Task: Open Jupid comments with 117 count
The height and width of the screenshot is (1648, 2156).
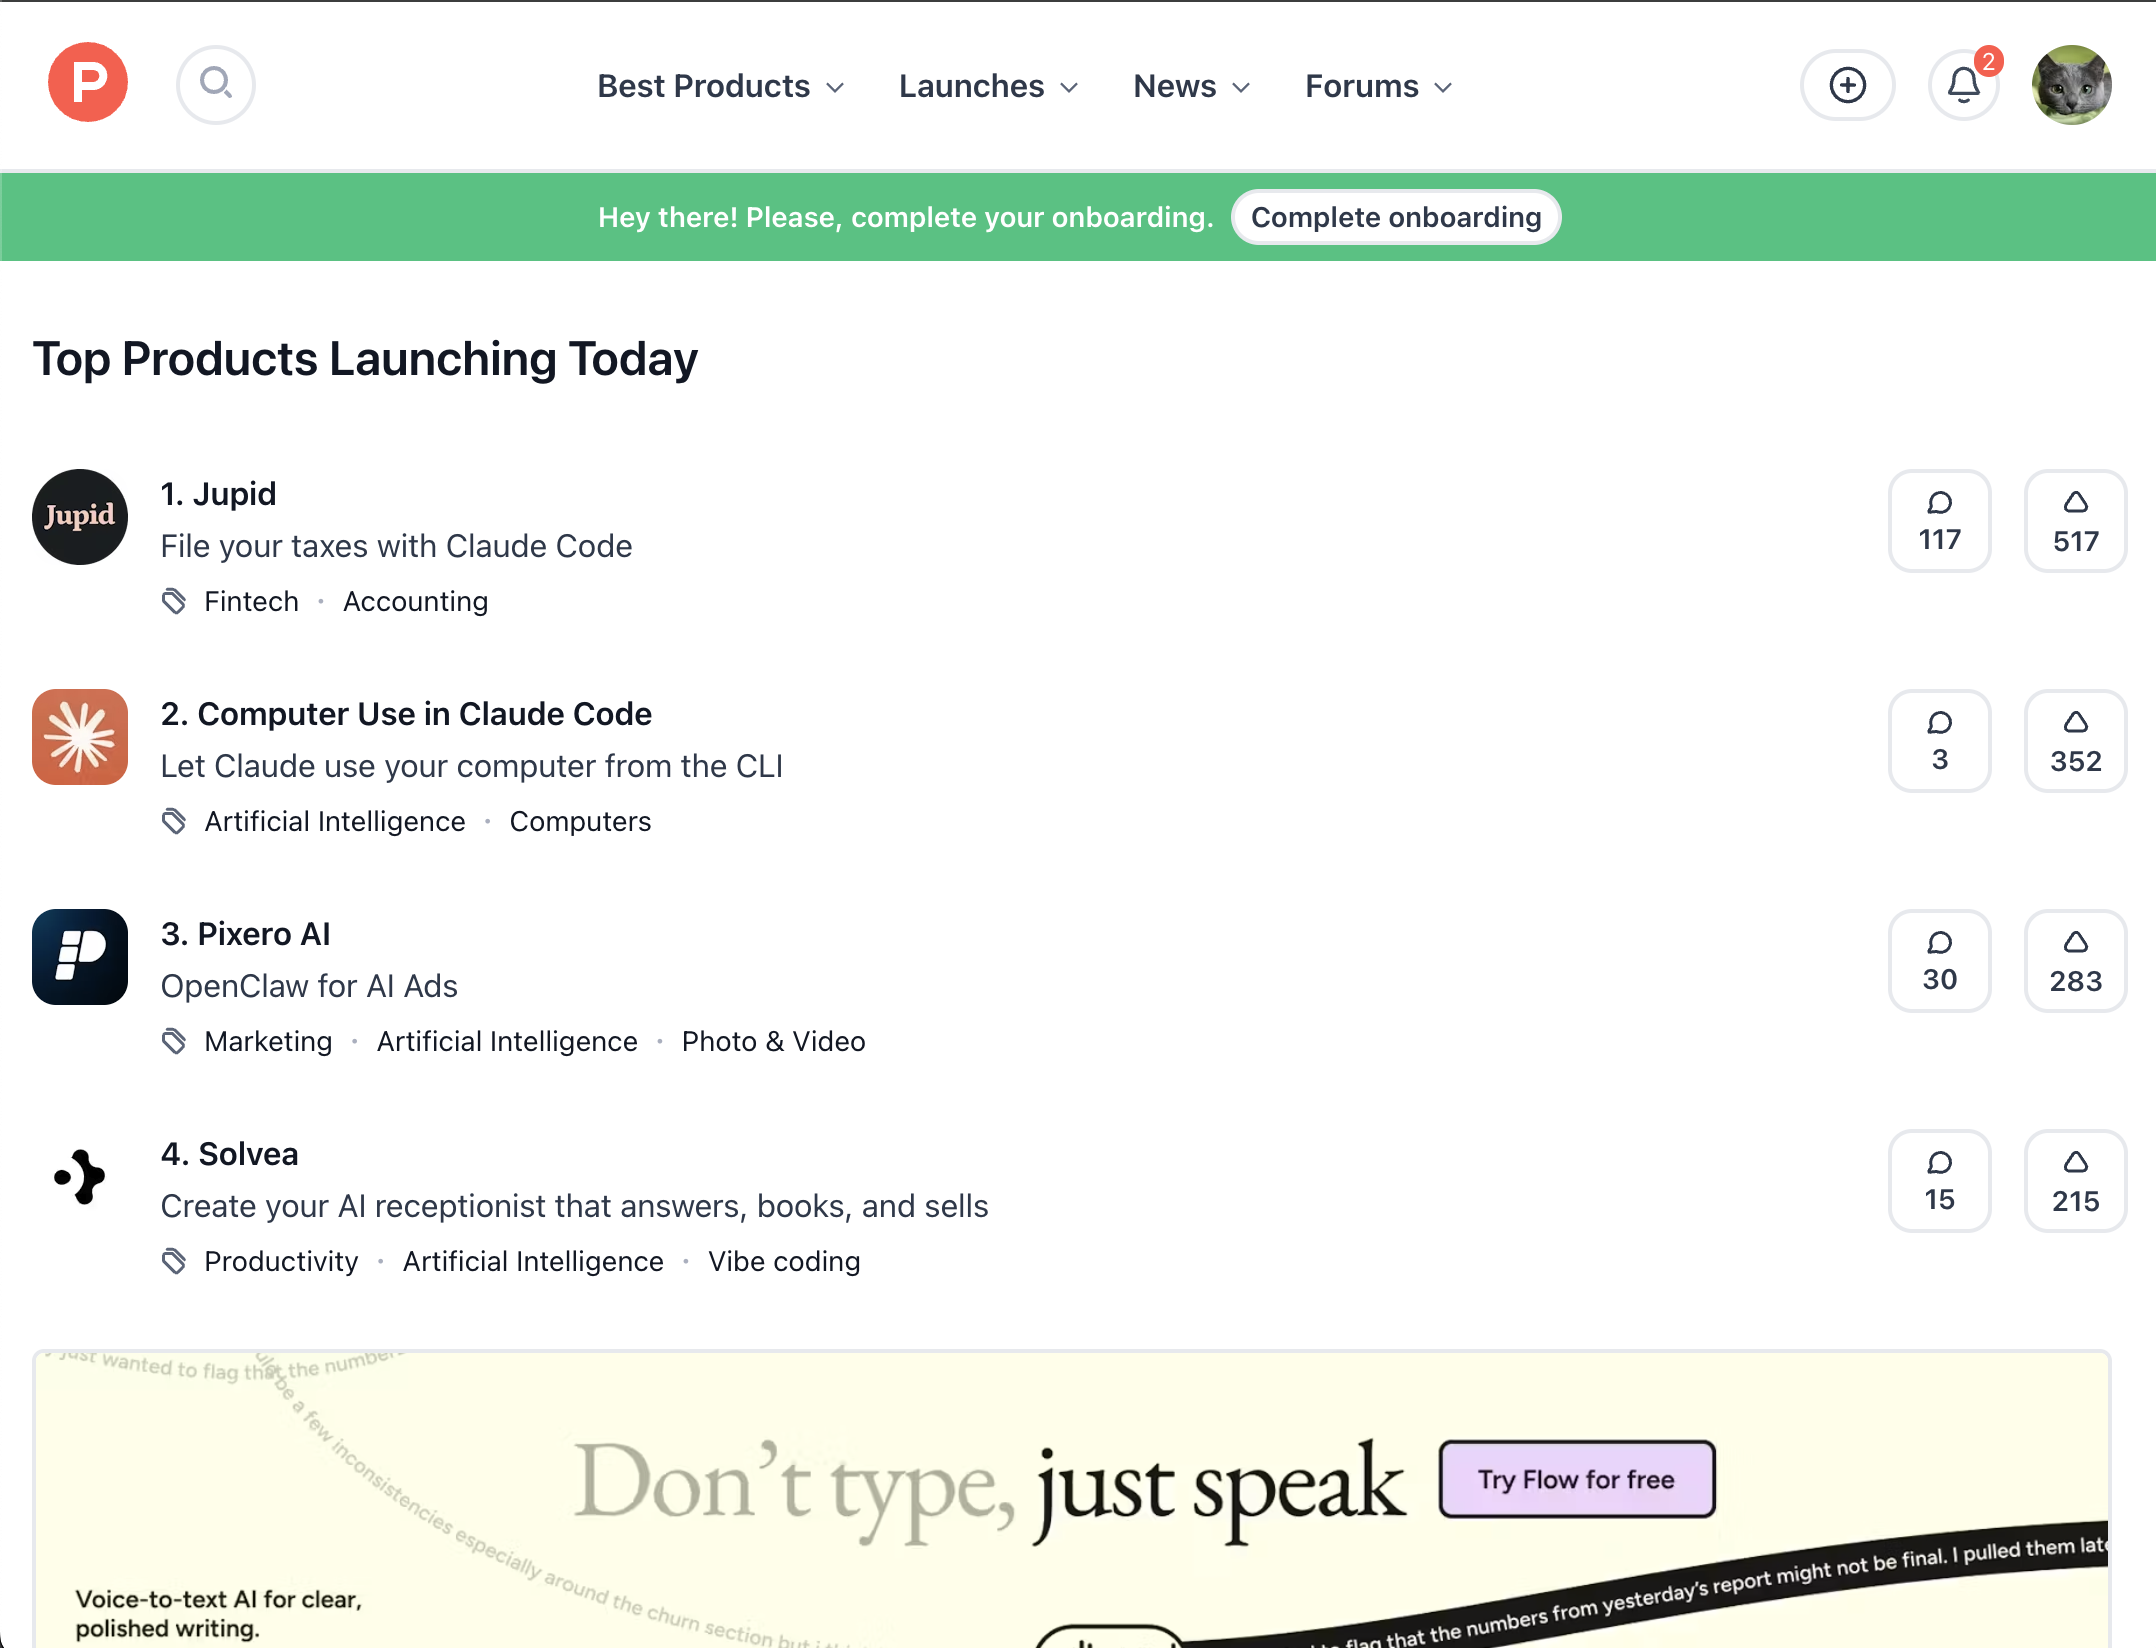Action: click(1939, 521)
